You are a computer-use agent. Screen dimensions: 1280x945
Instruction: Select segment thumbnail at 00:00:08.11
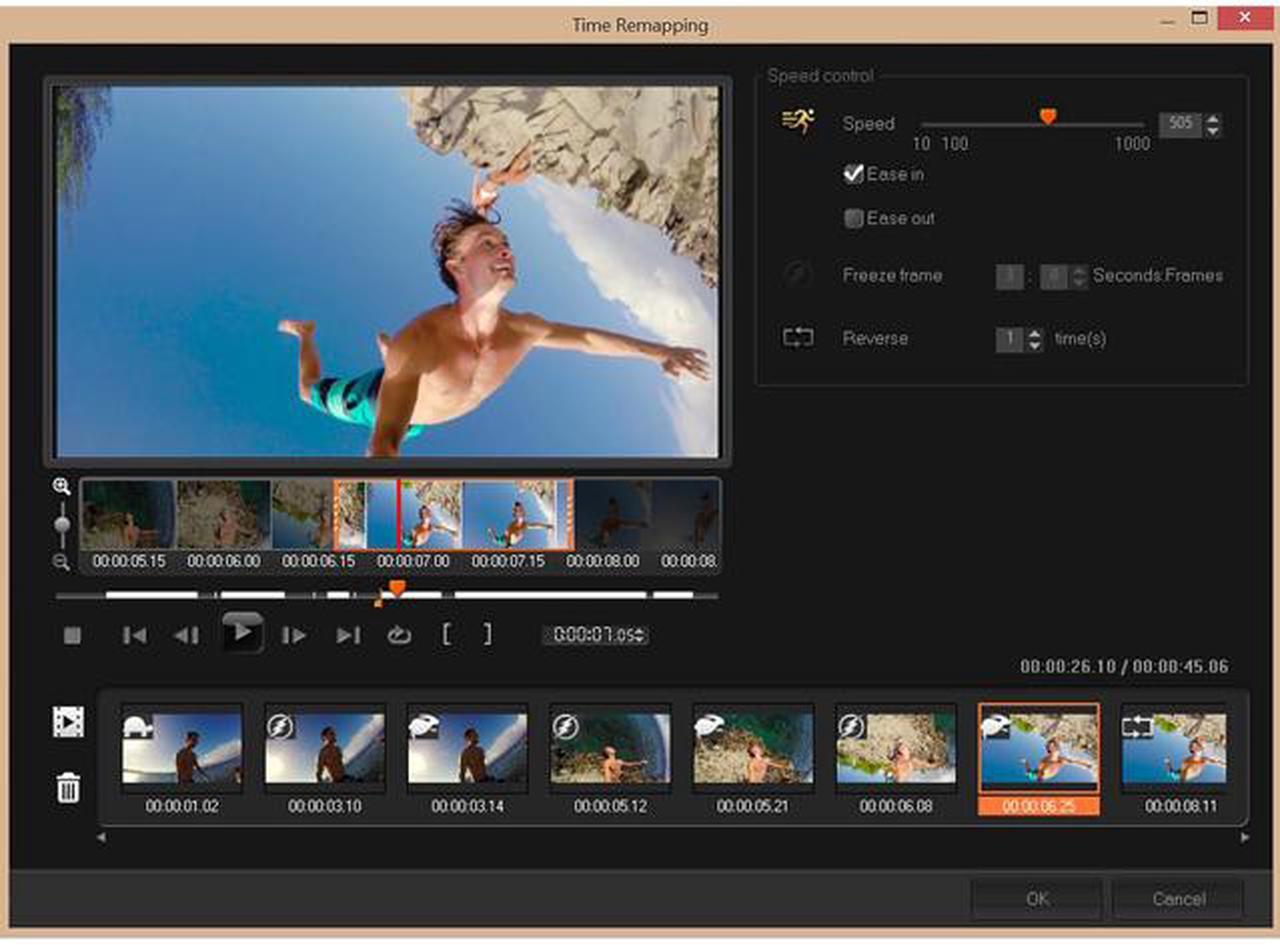tap(1174, 748)
